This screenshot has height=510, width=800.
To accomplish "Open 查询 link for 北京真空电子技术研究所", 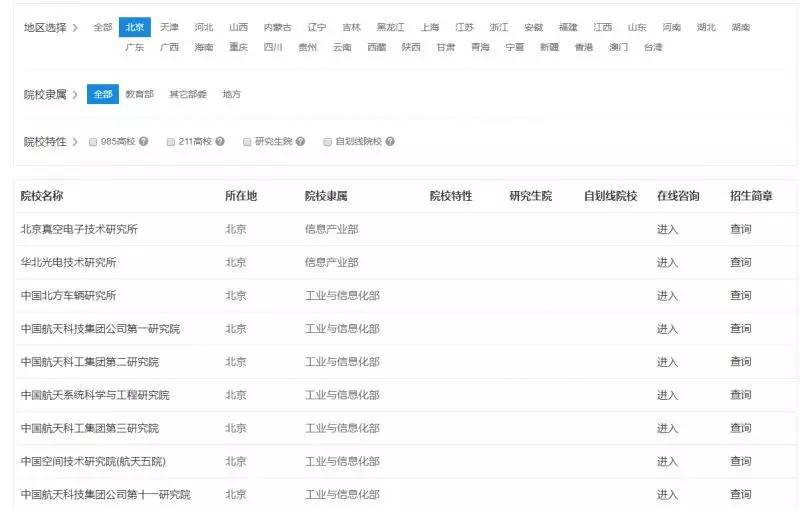I will 740,229.
